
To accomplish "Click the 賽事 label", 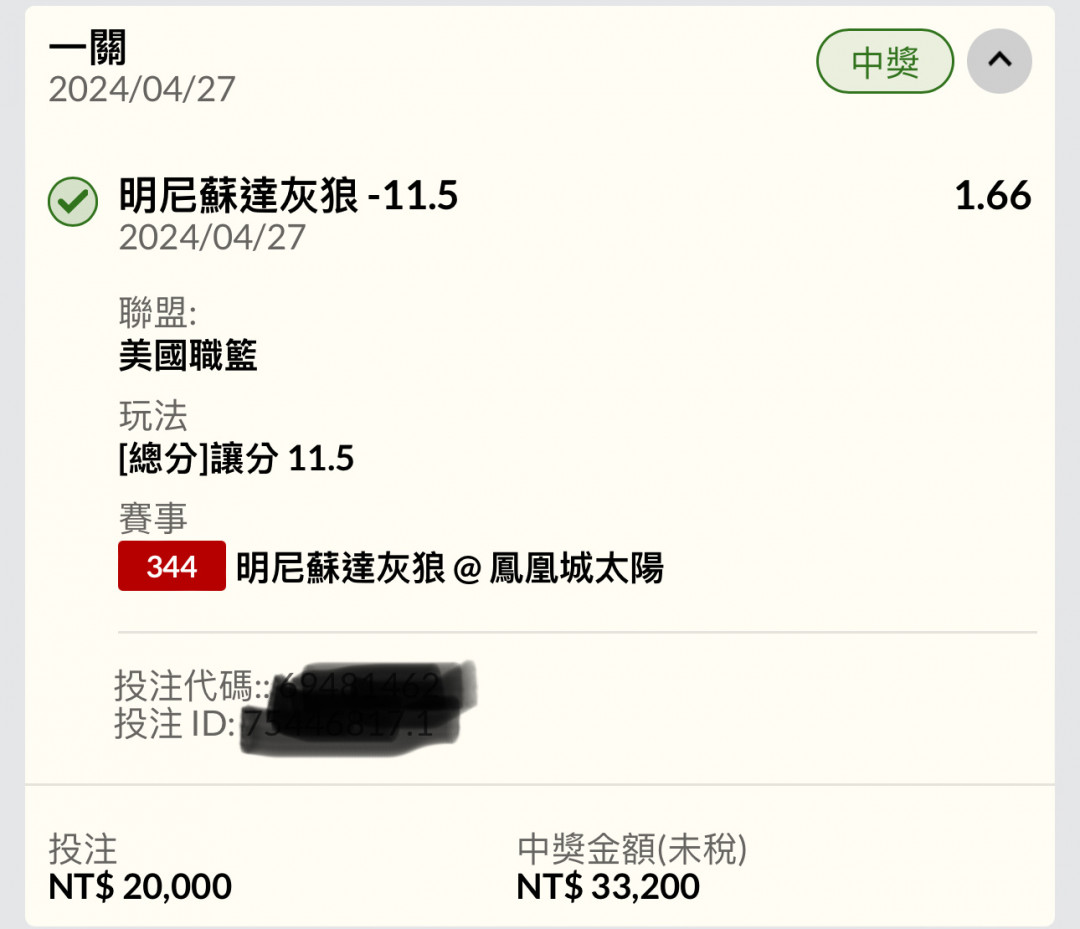I will [x=153, y=518].
